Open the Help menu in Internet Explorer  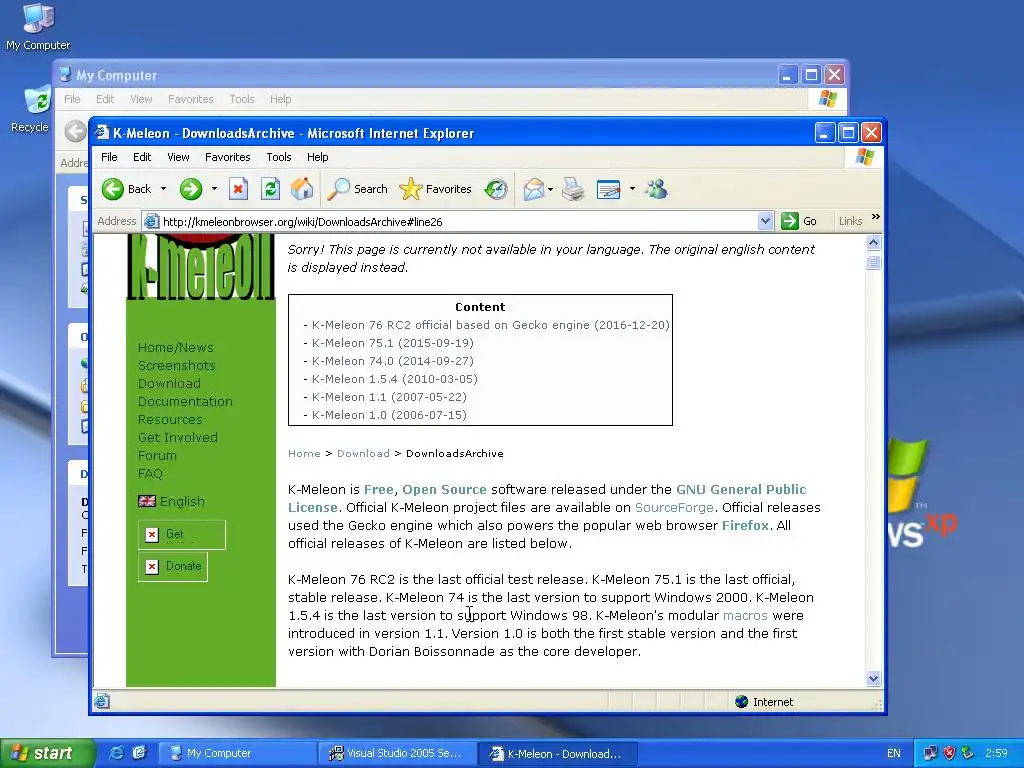[317, 157]
